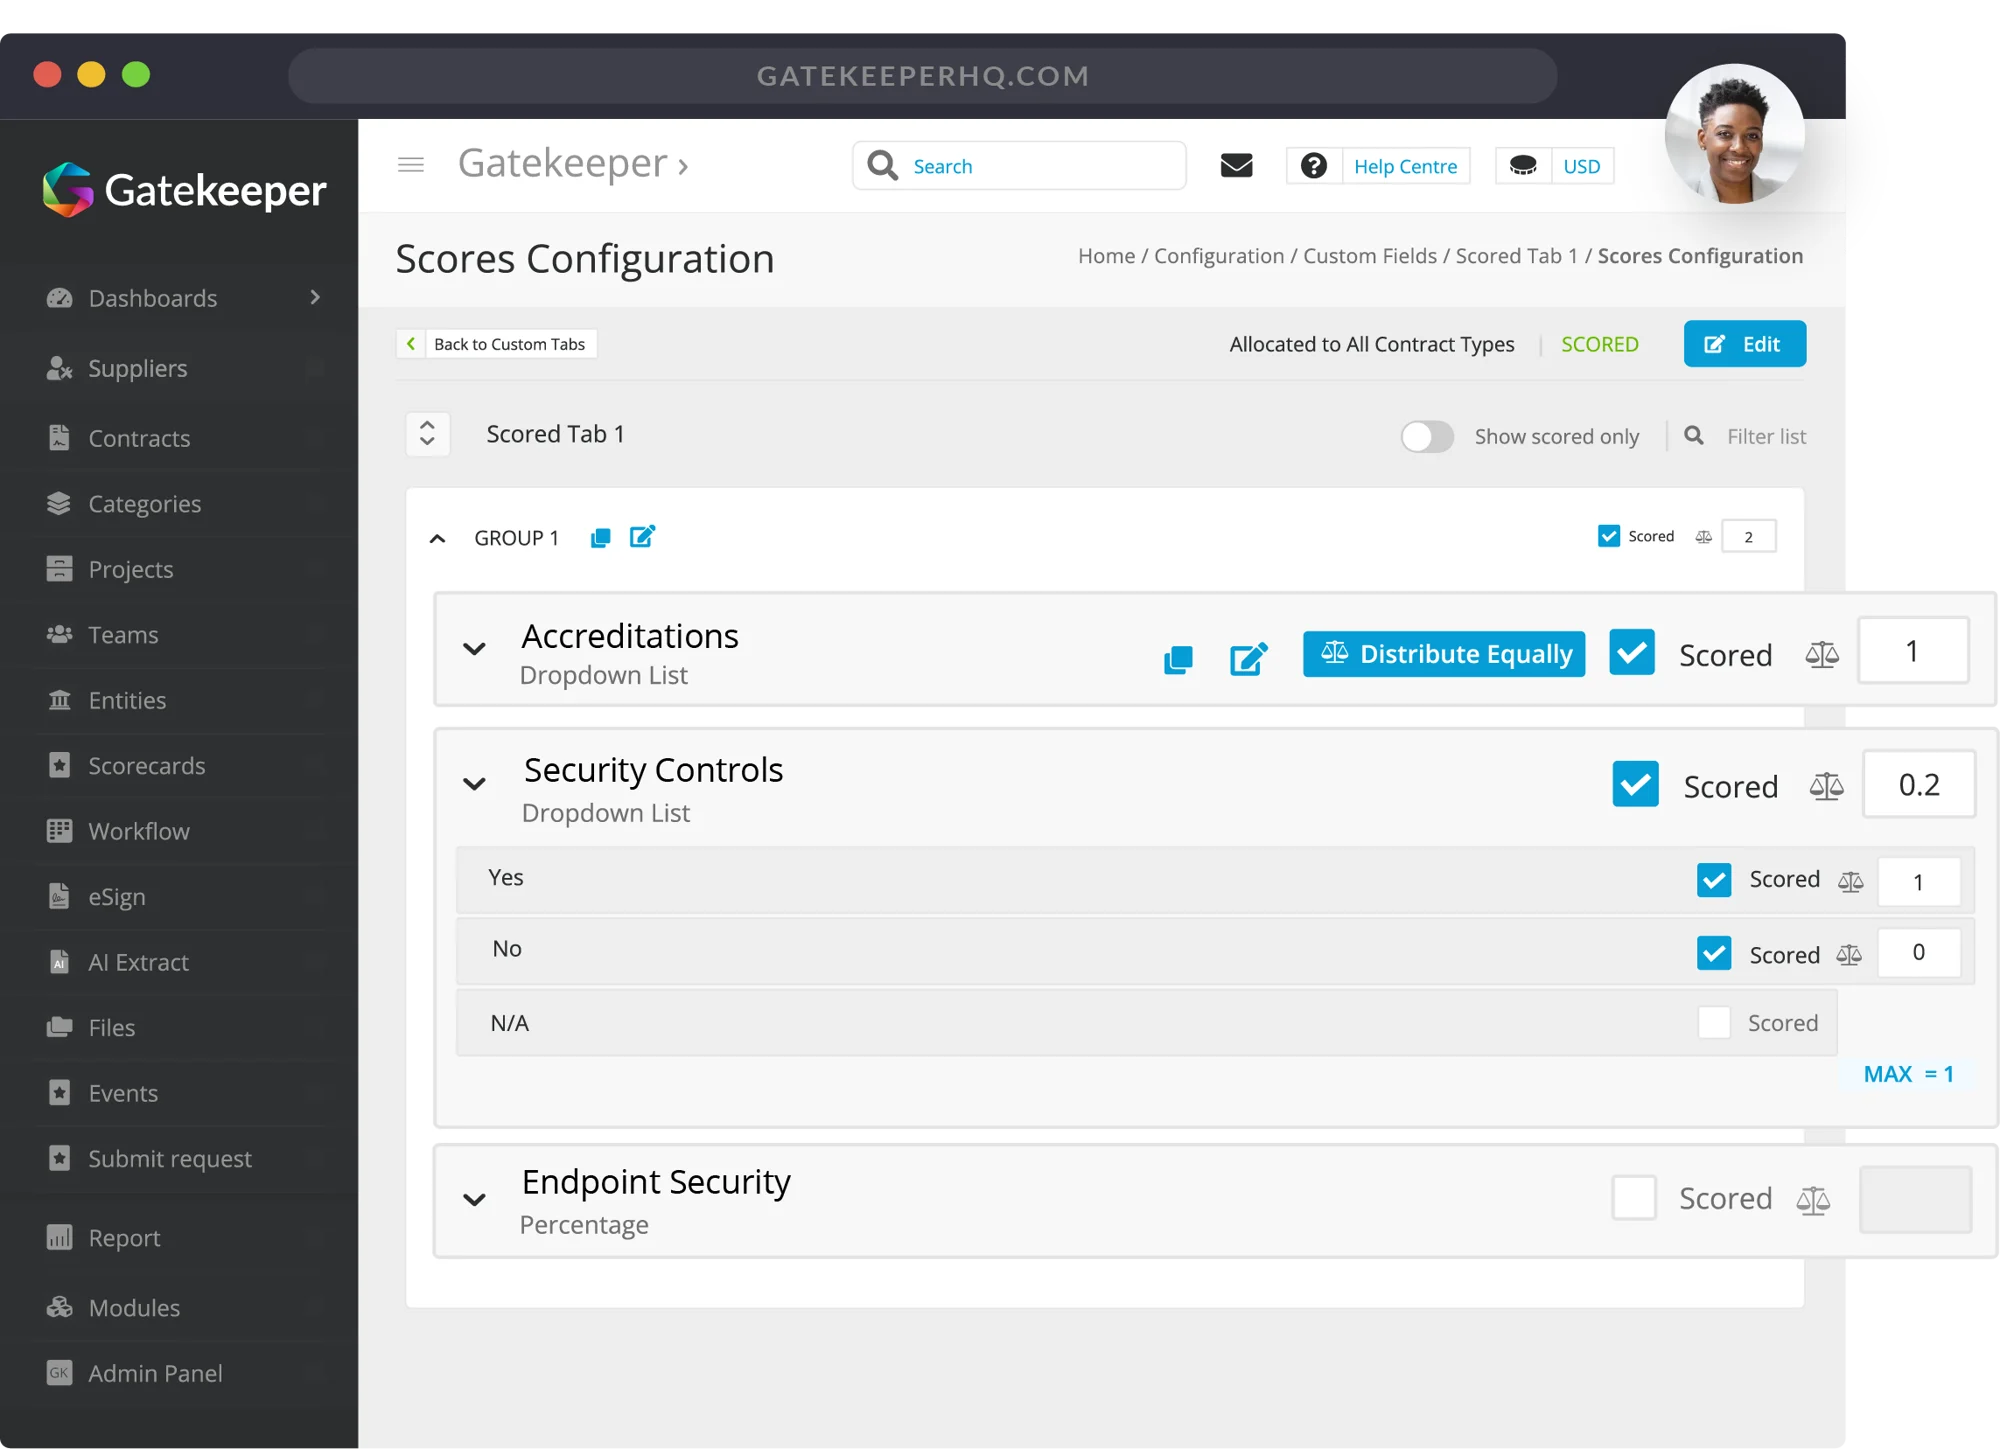Click the hamburger menu icon

pyautogui.click(x=411, y=165)
